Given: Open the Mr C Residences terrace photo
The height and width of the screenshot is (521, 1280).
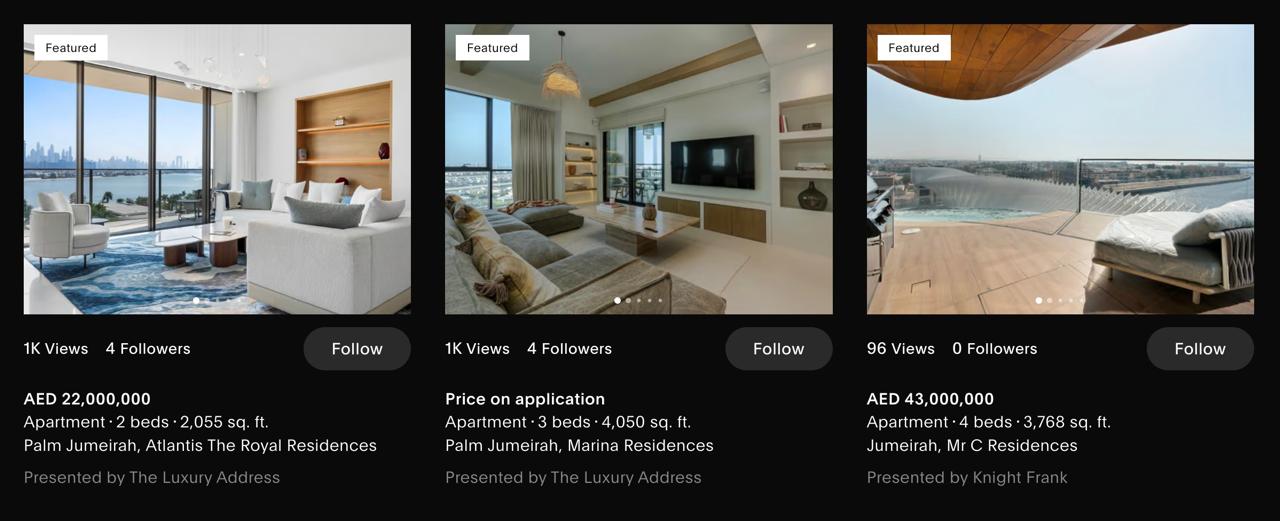Looking at the screenshot, I should pyautogui.click(x=1060, y=169).
